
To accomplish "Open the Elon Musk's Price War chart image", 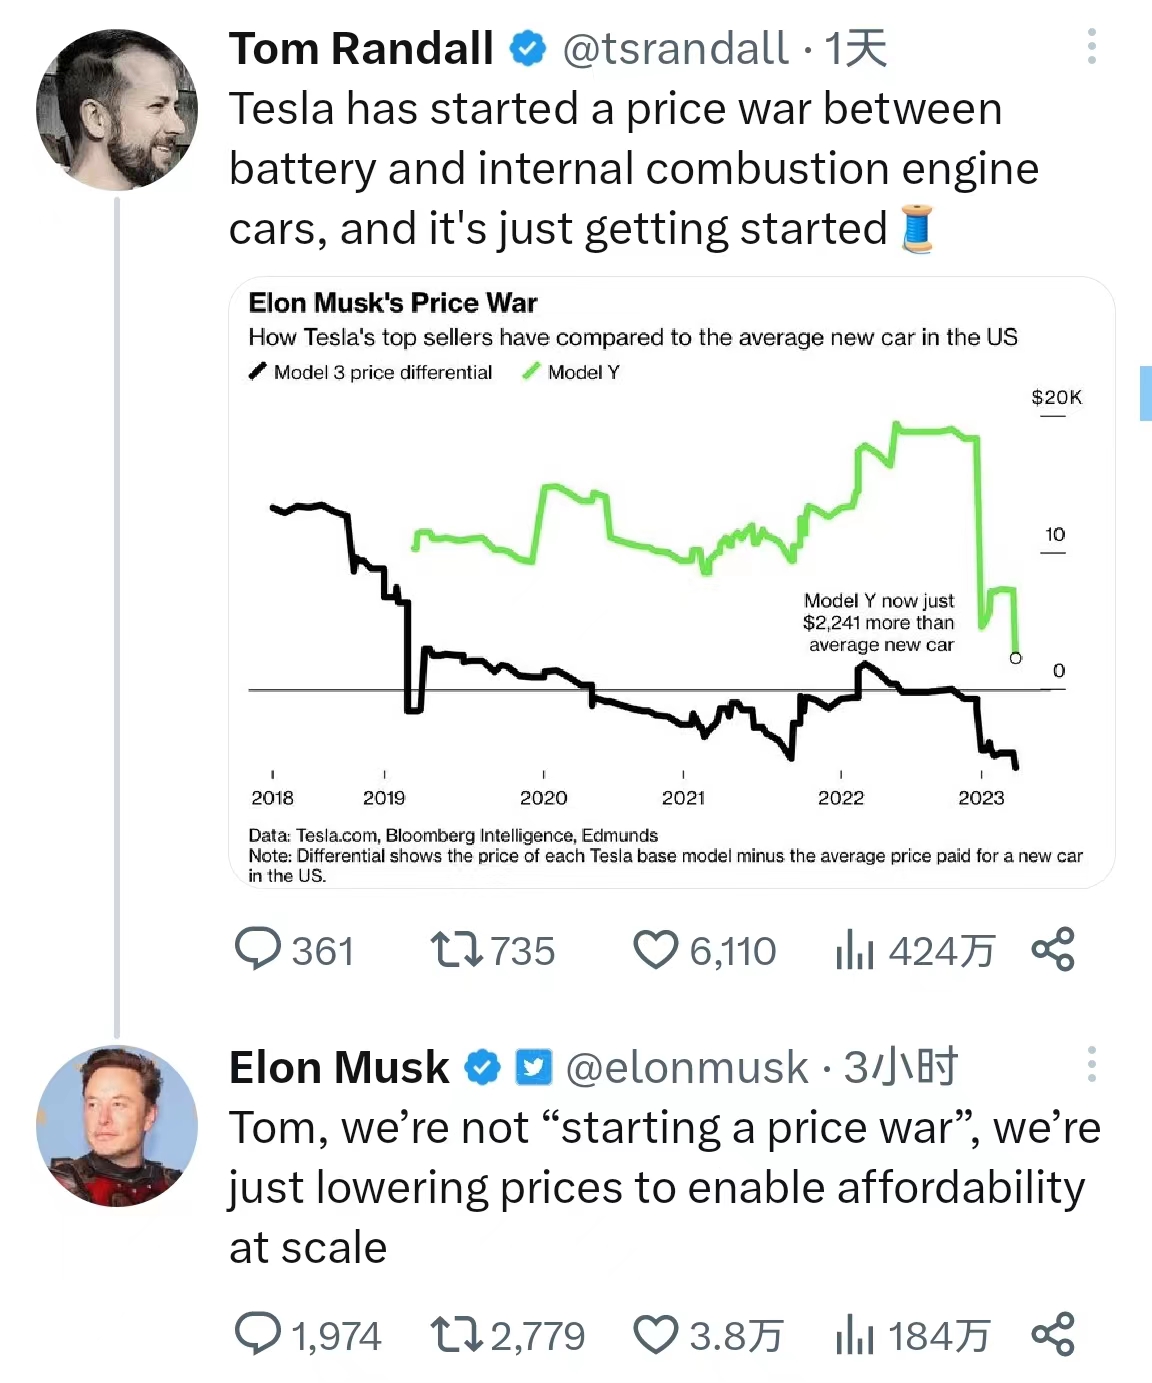I will pyautogui.click(x=671, y=582).
